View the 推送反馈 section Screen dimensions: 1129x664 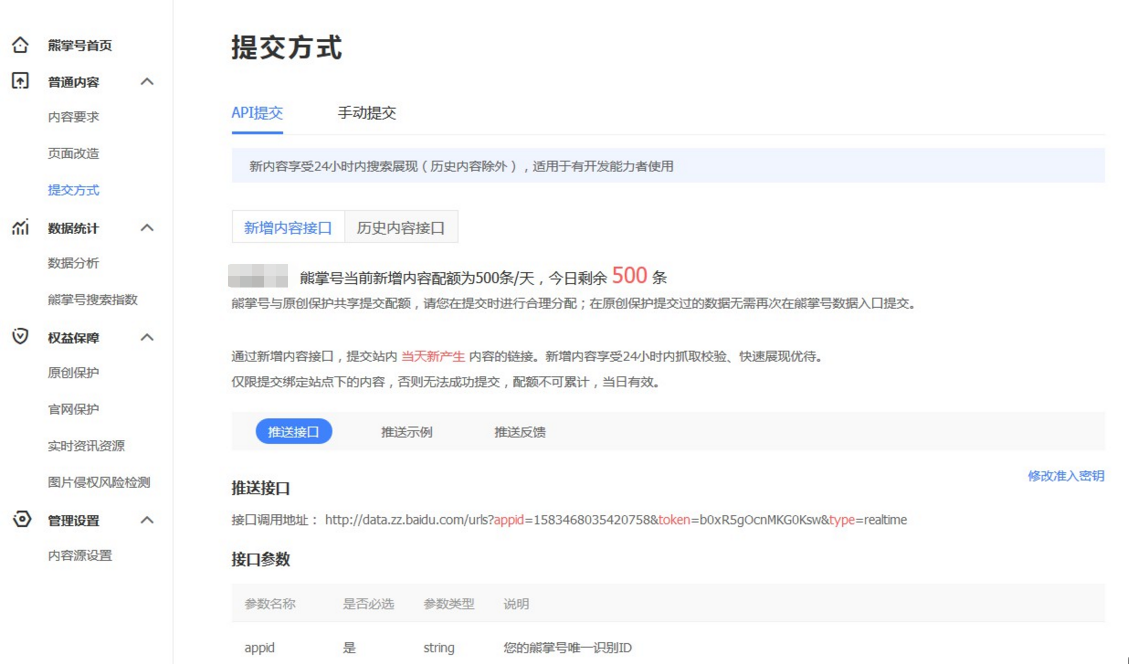(x=520, y=432)
